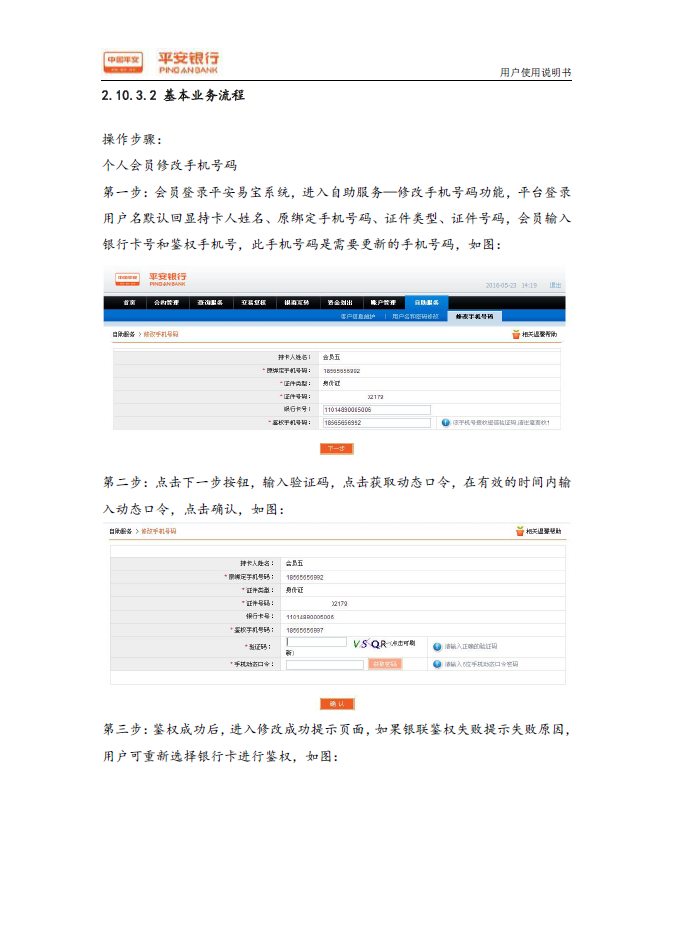Click 修改手机号码 breadcrumb in the verification-code form
This screenshot has width=673, height=951.
[x=159, y=531]
